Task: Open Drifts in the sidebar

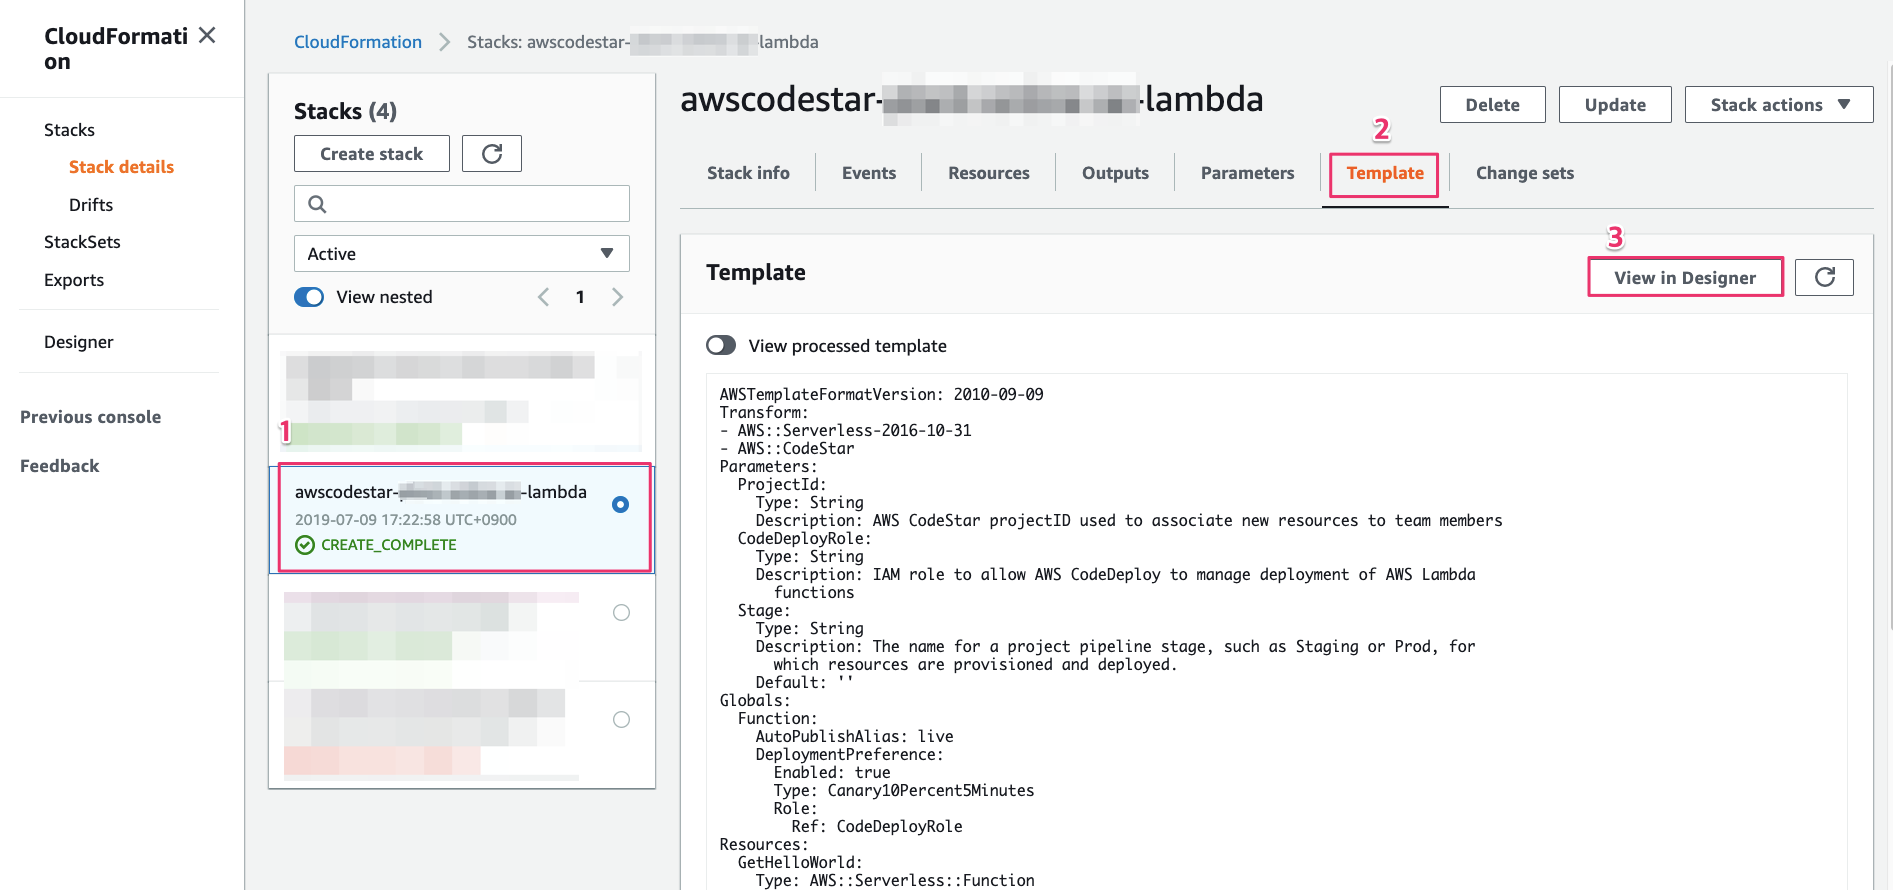Action: click(91, 205)
